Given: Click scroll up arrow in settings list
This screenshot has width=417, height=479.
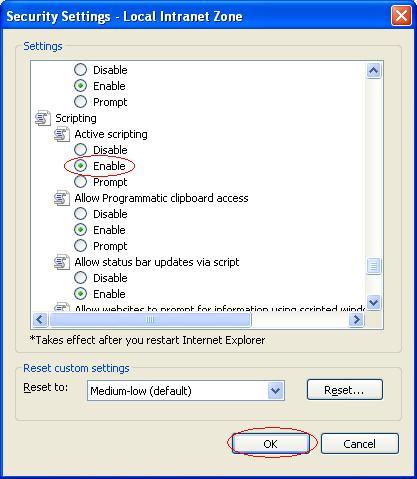Looking at the screenshot, I should tap(373, 70).
